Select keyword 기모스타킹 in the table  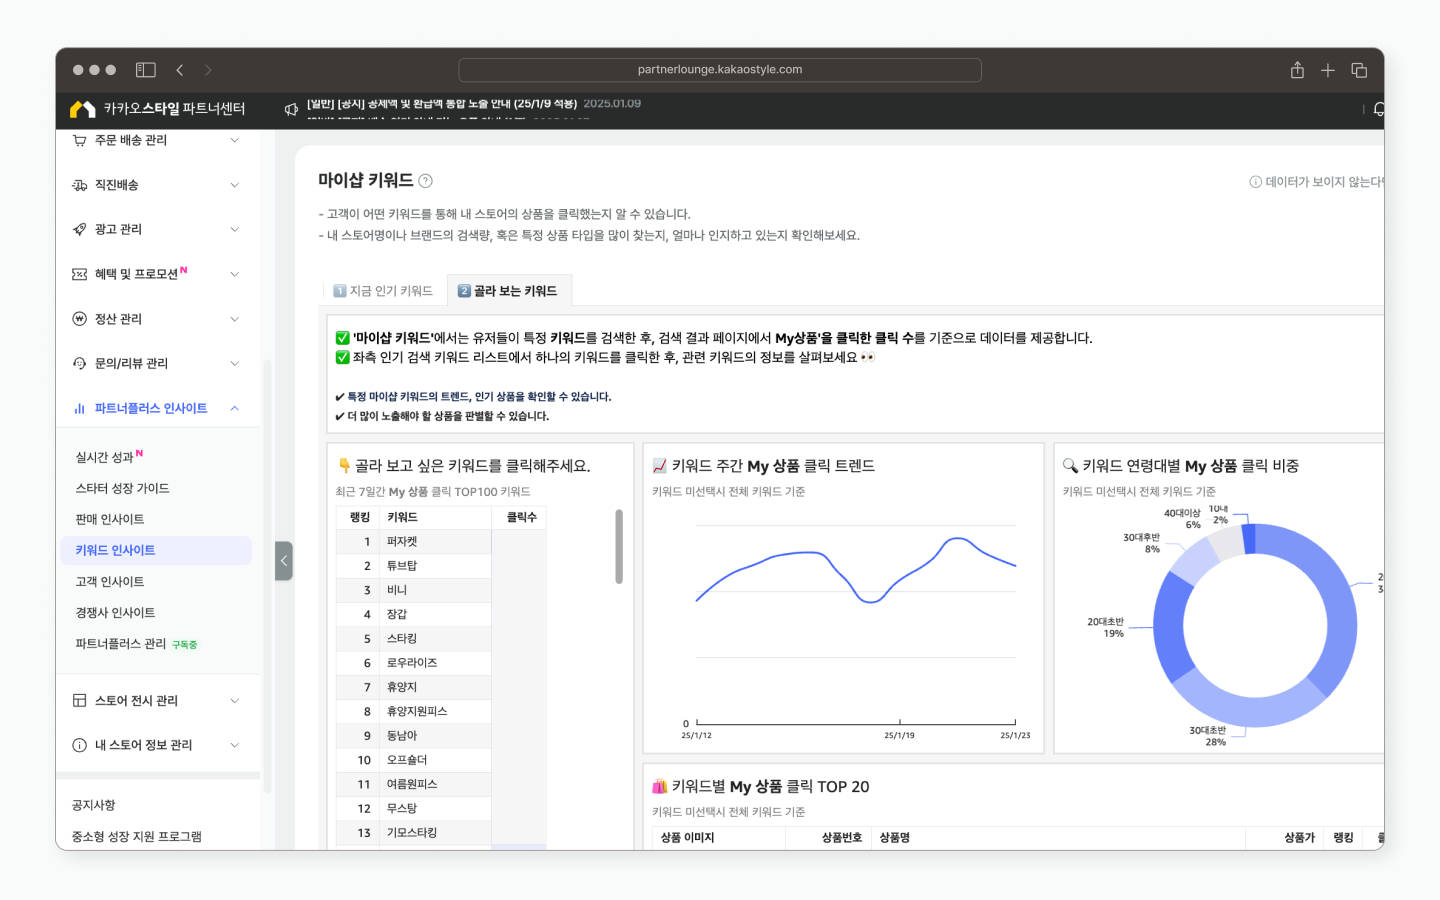412,832
